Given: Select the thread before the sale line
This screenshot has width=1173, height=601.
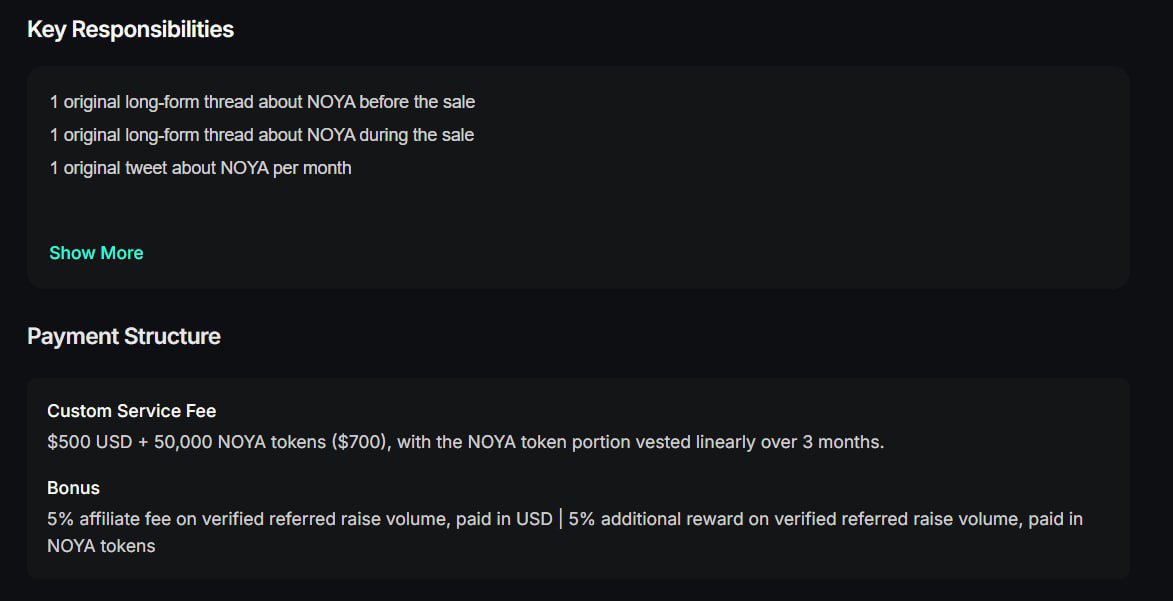Looking at the screenshot, I should coord(262,102).
